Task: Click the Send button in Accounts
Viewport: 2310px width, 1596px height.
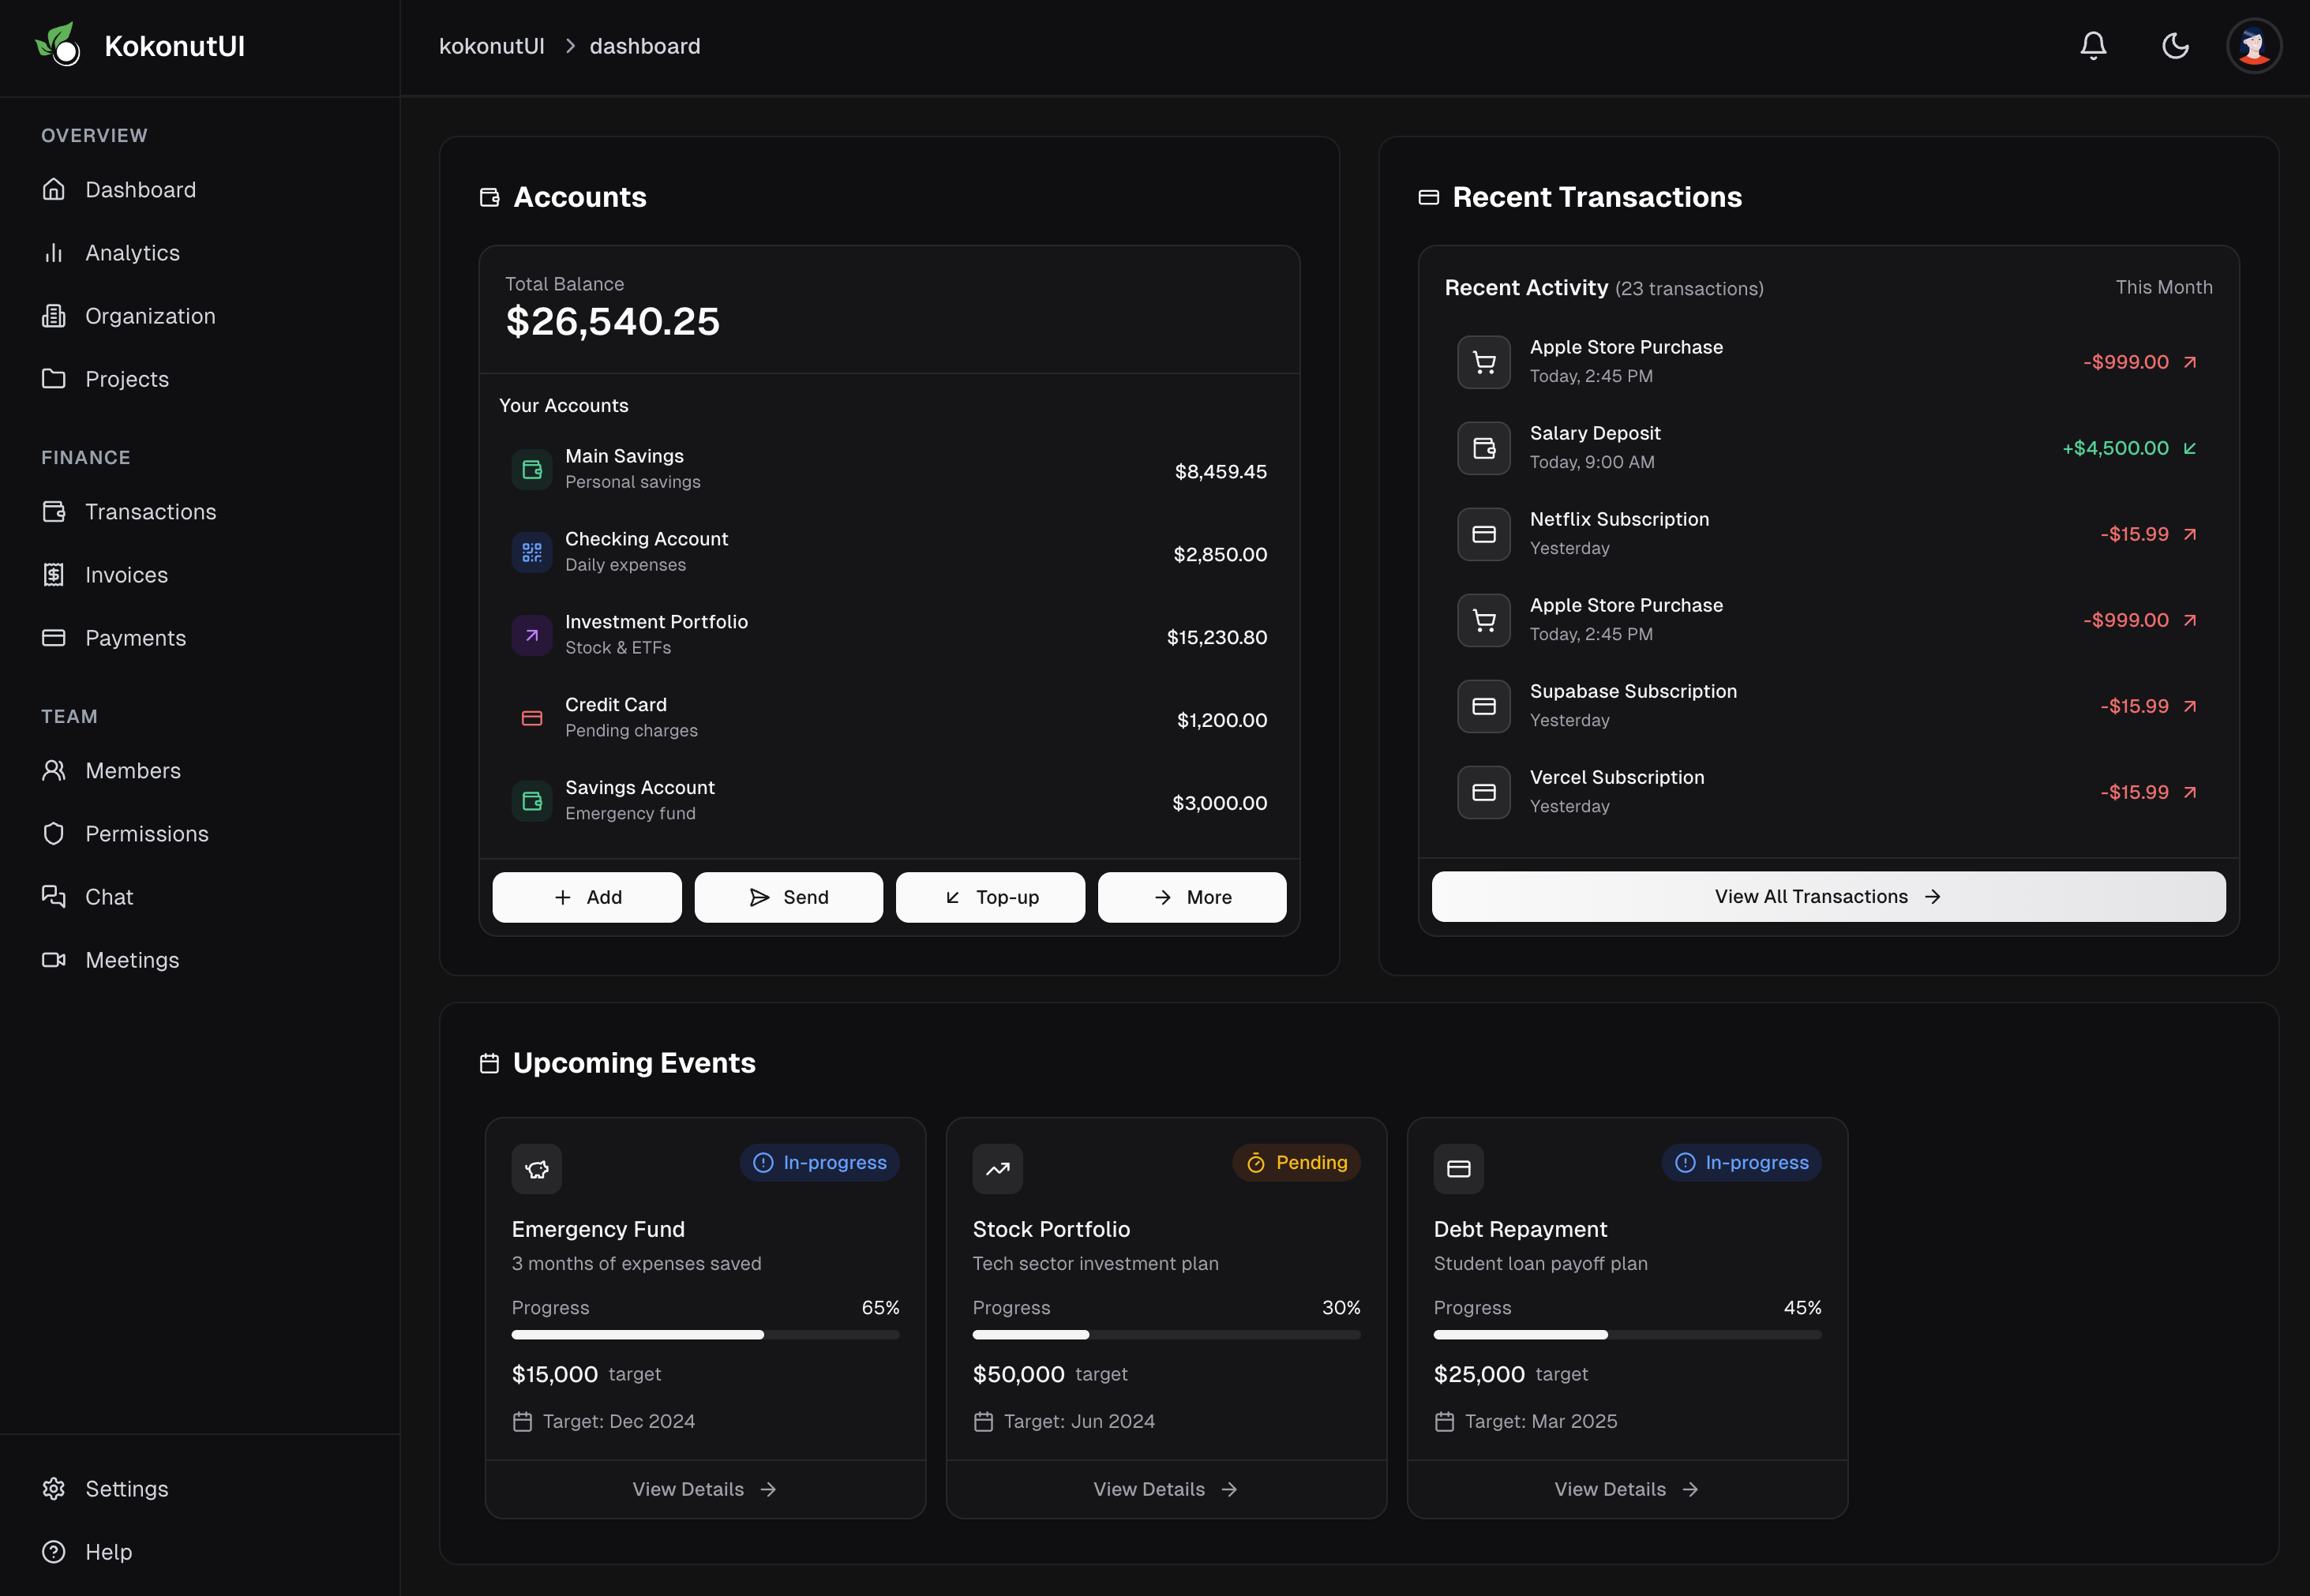Action: (788, 897)
